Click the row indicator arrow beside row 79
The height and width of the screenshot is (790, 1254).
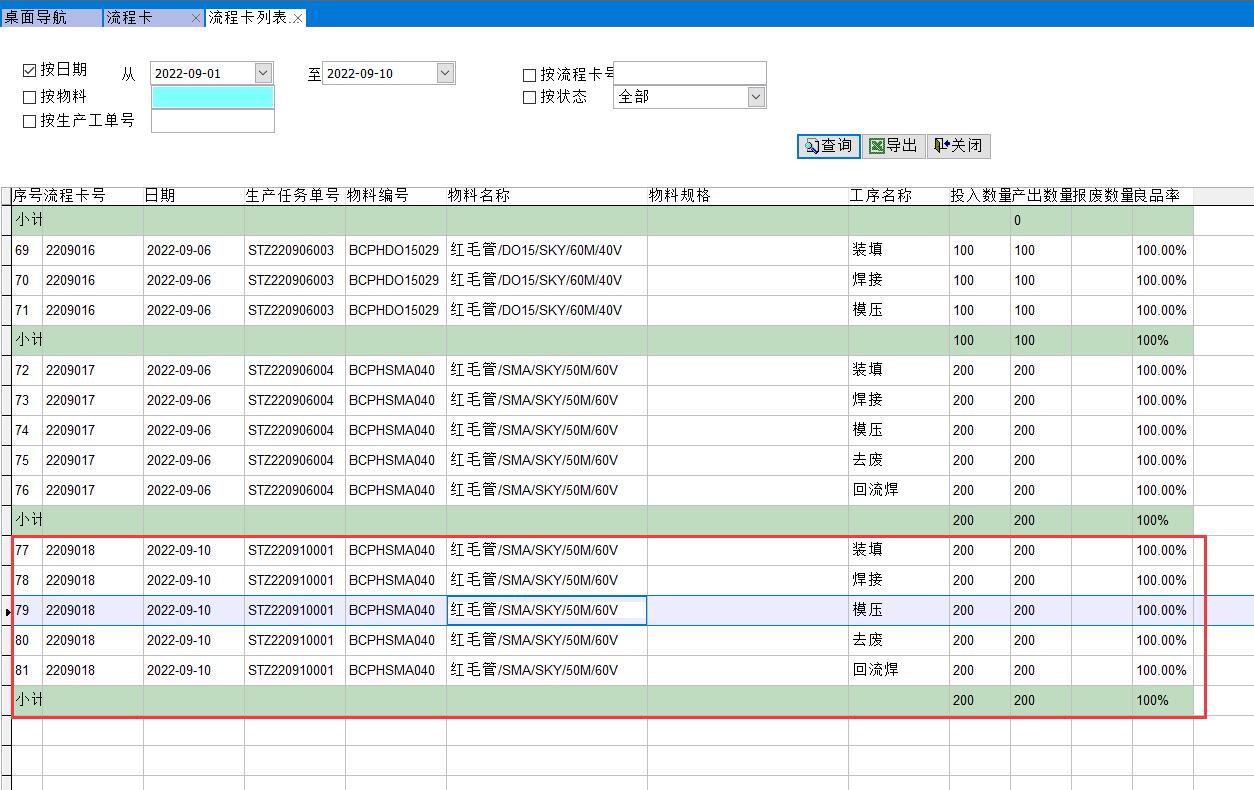tap(8, 611)
